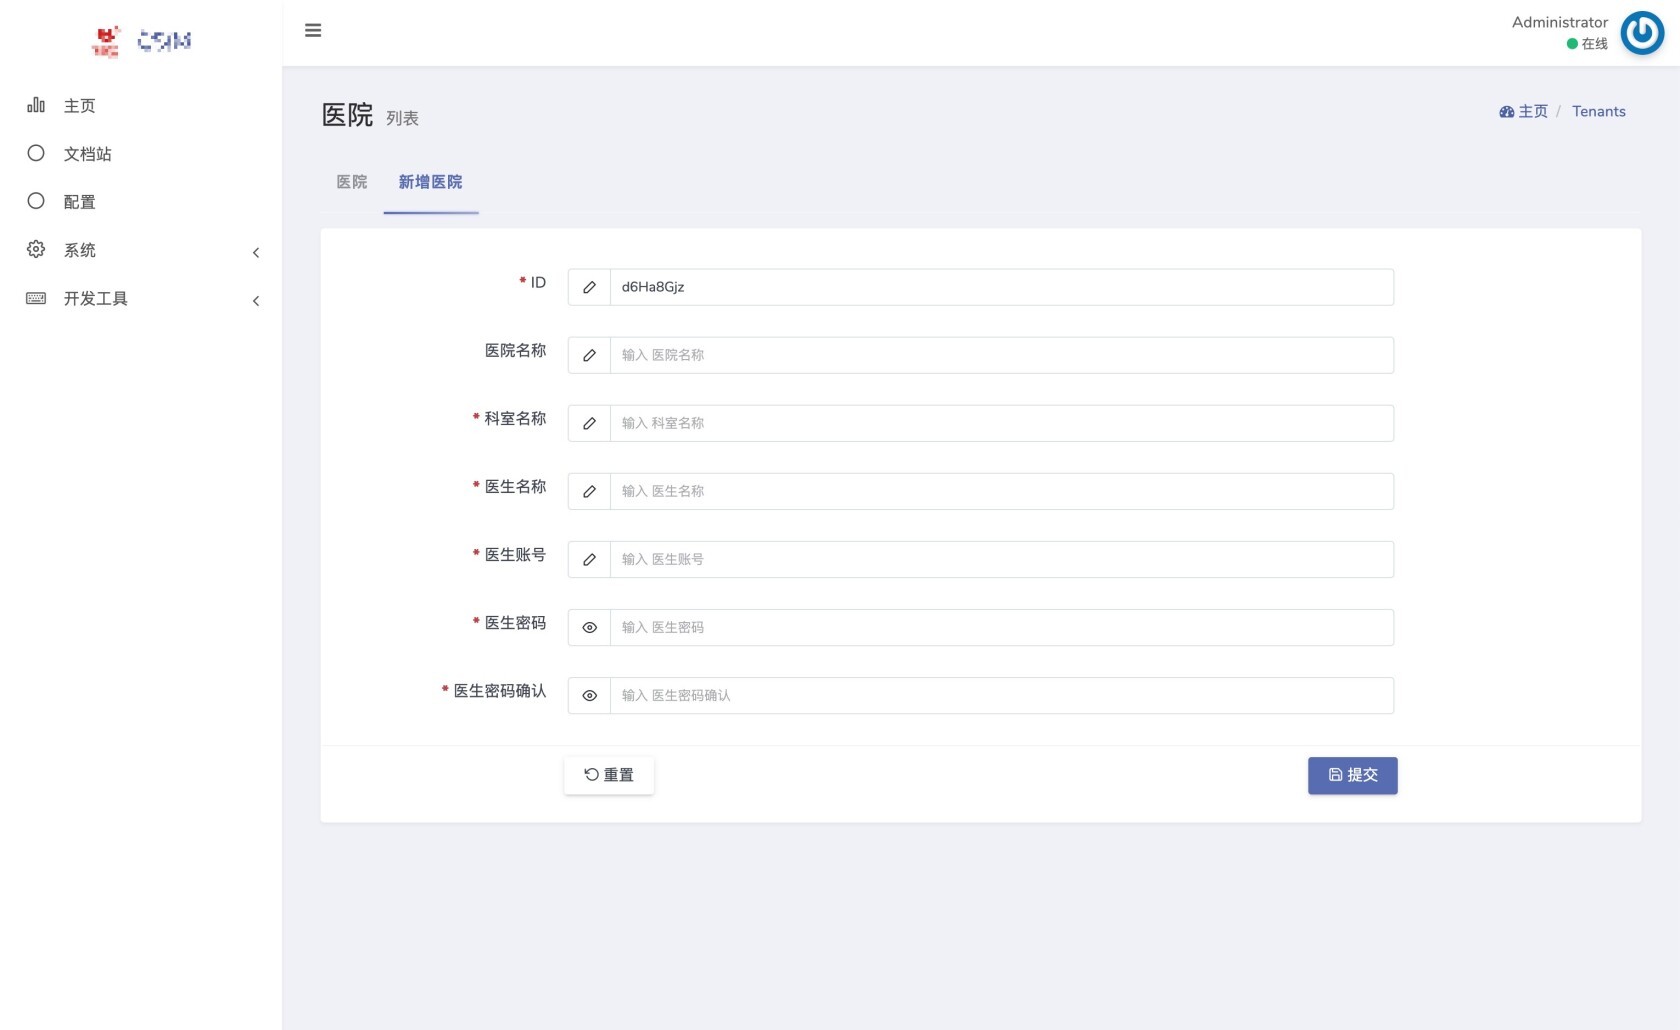Image resolution: width=1680 pixels, height=1030 pixels.
Task: Open 配置 in the sidebar
Action: coord(80,202)
